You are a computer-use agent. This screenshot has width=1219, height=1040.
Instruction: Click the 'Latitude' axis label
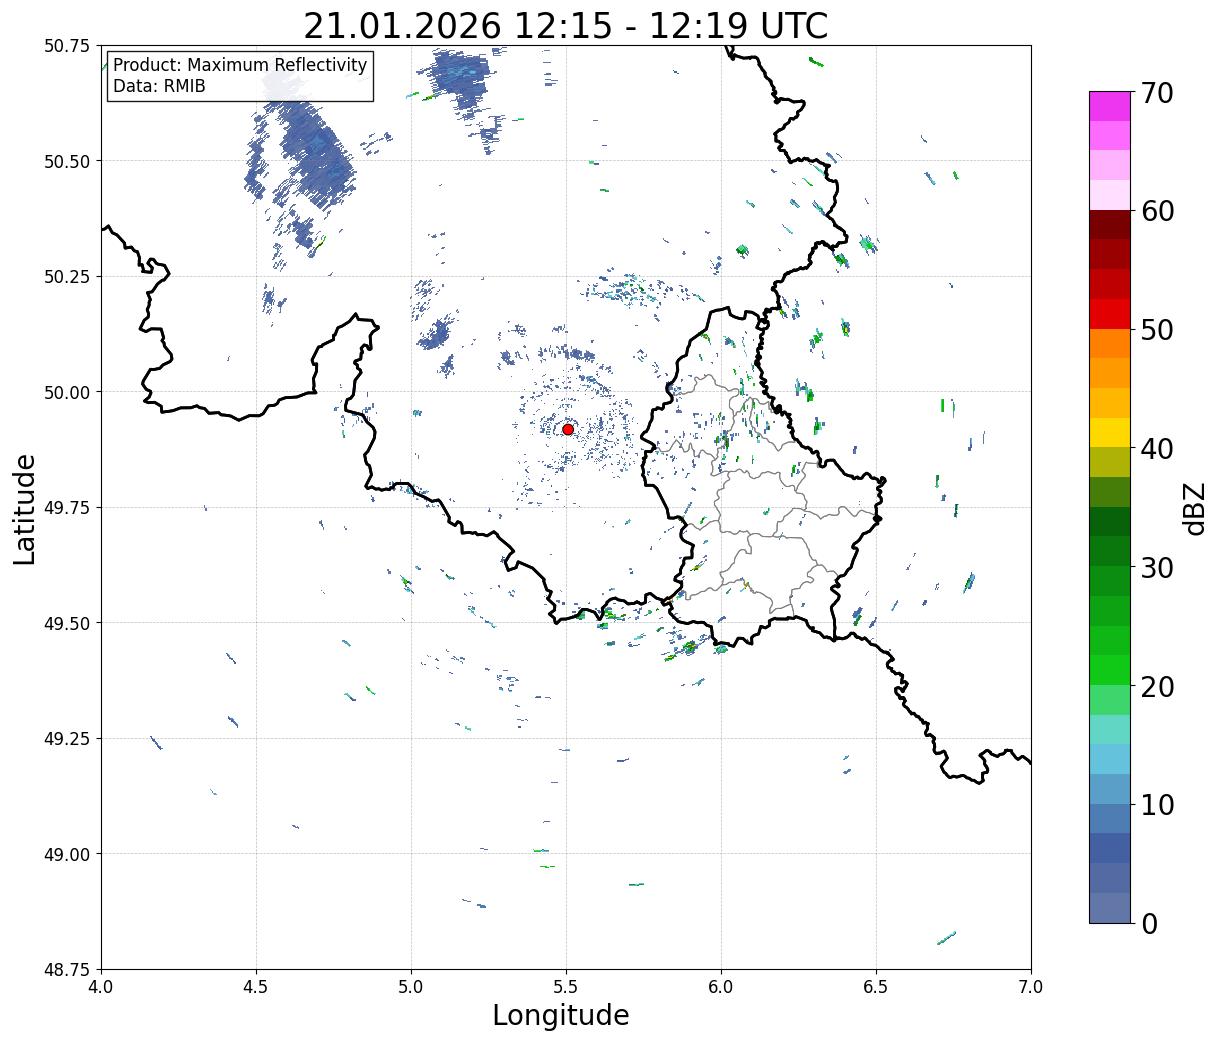point(25,509)
